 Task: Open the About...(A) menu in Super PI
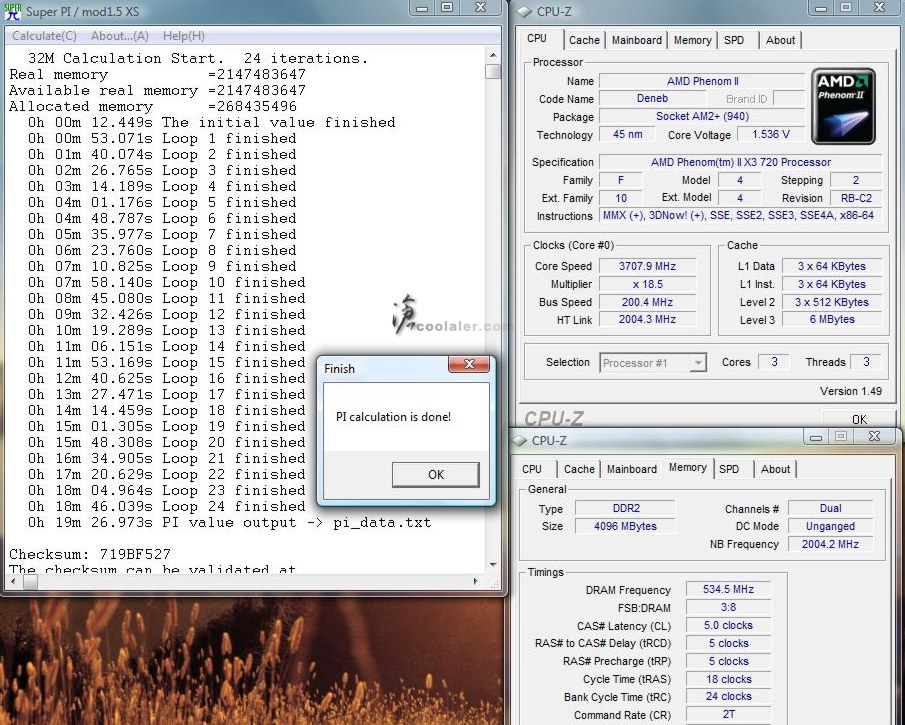(119, 36)
